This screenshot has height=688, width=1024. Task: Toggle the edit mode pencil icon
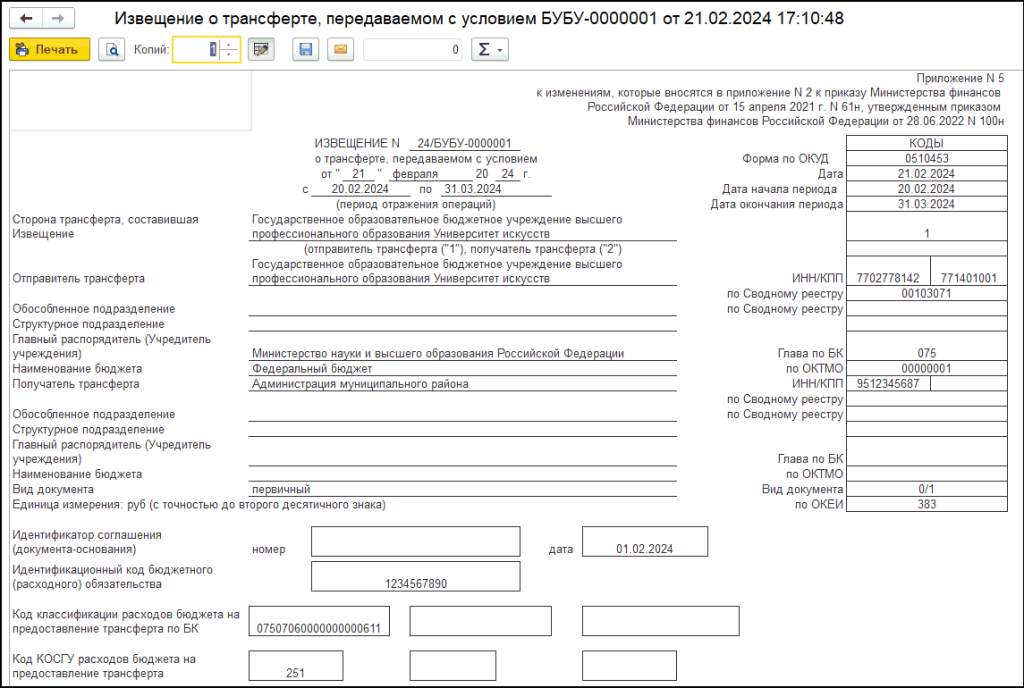coord(261,49)
